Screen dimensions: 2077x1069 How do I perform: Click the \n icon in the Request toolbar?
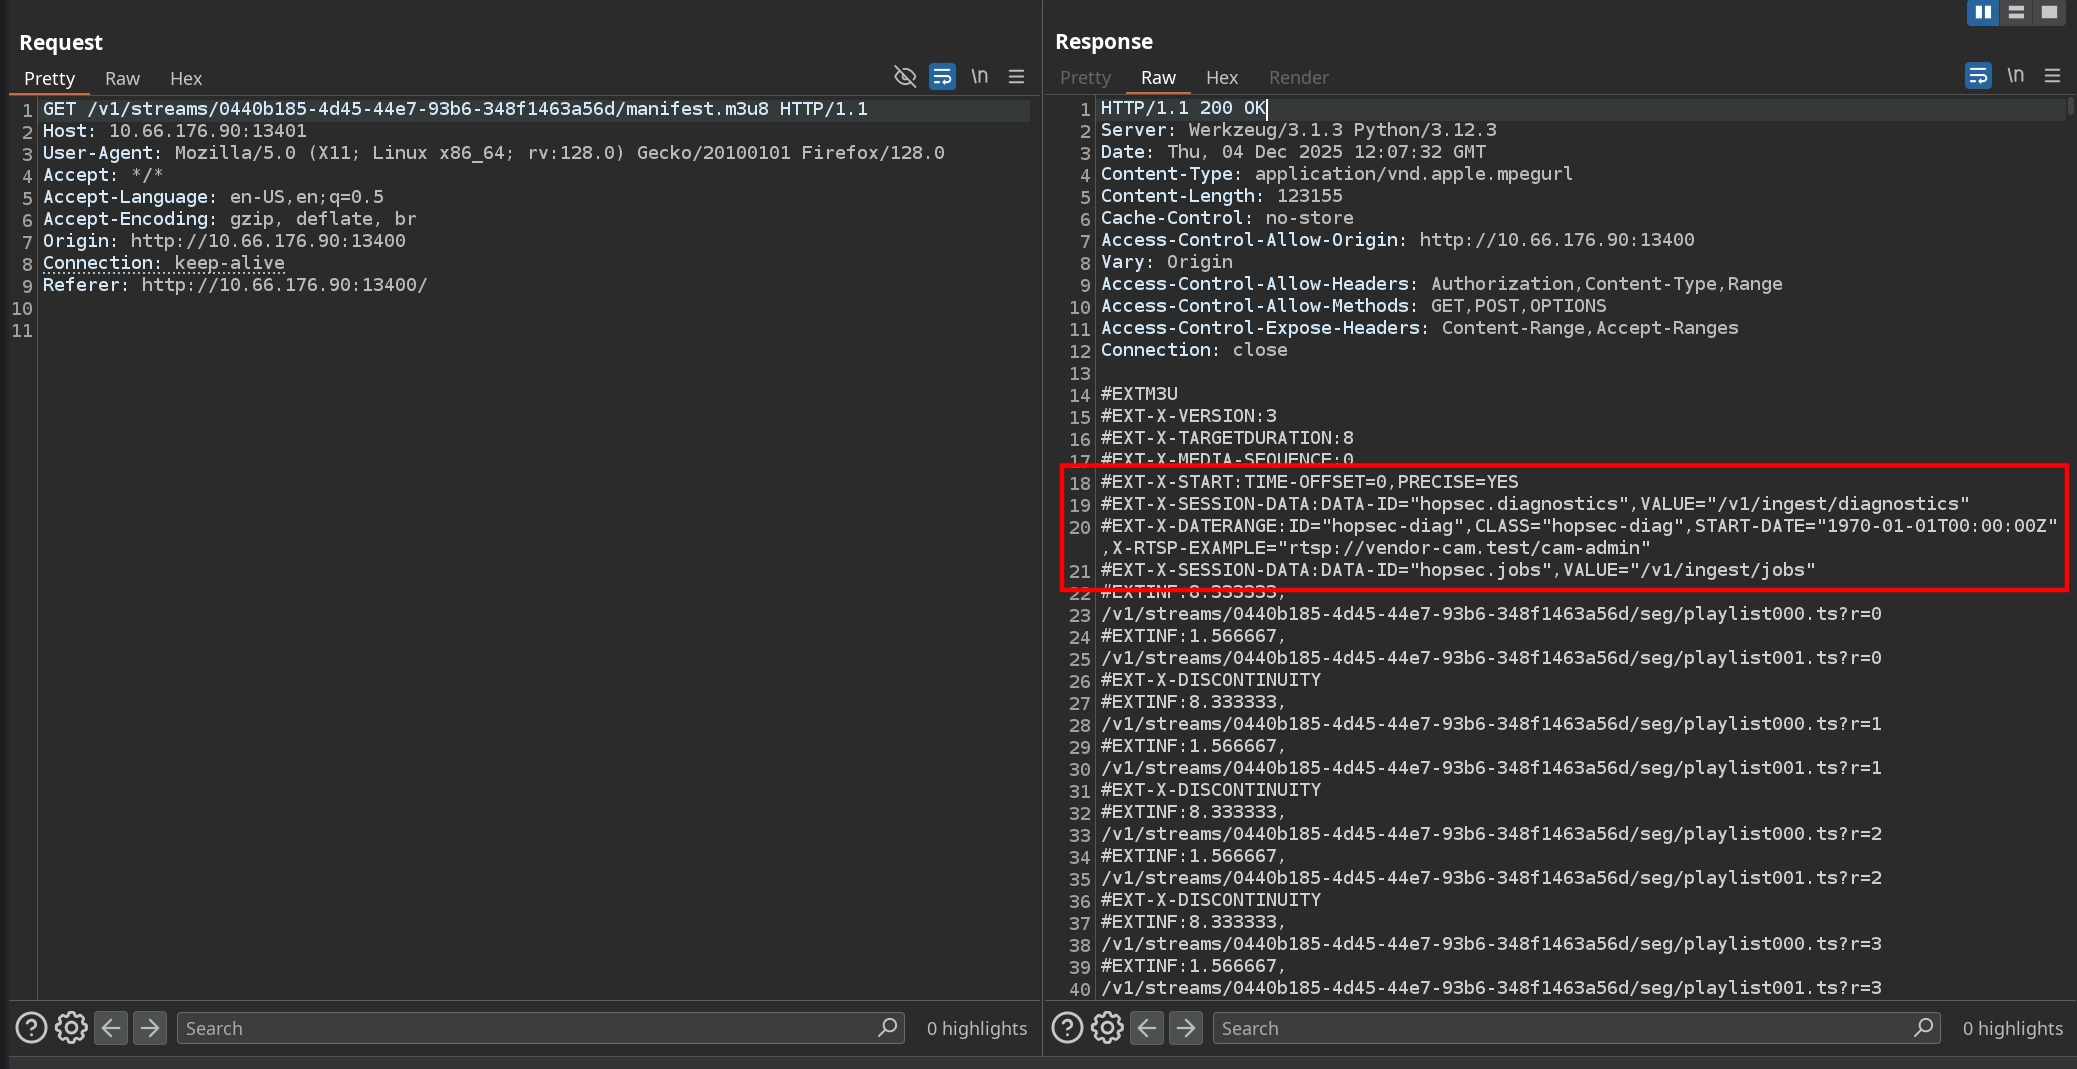click(979, 76)
